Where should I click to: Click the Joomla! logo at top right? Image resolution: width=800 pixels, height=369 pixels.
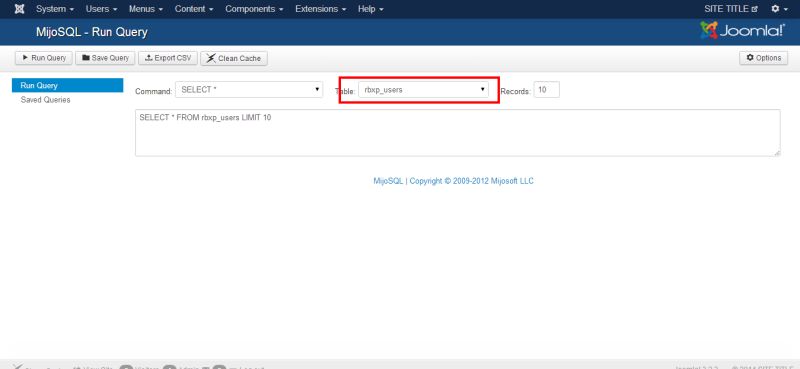click(742, 31)
